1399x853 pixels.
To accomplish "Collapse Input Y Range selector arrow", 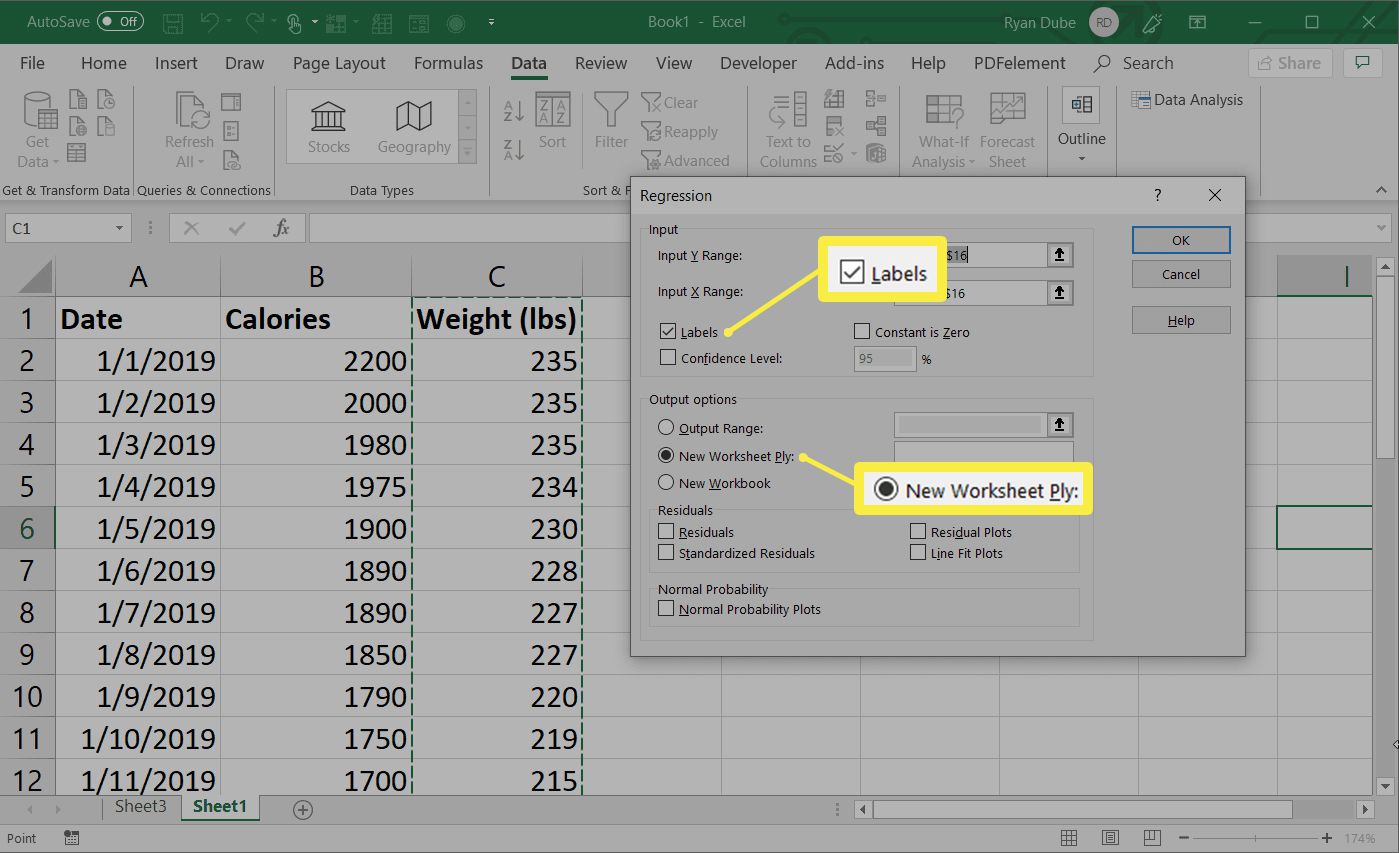I will pyautogui.click(x=1060, y=255).
